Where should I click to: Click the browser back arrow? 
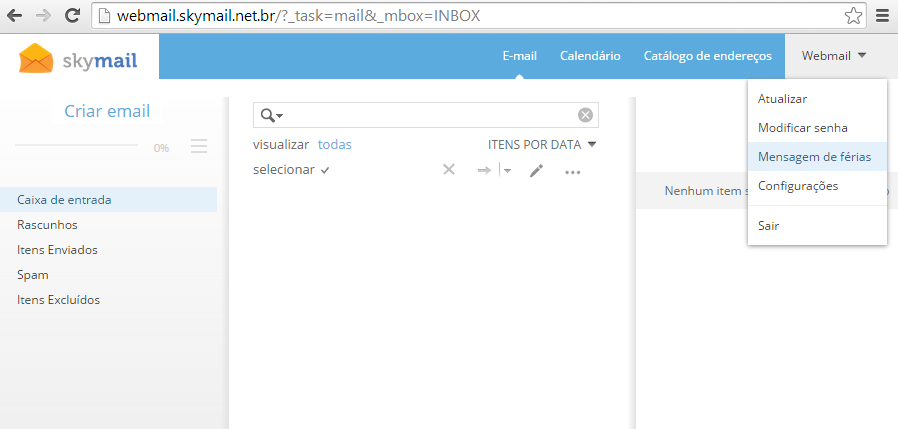coord(14,16)
